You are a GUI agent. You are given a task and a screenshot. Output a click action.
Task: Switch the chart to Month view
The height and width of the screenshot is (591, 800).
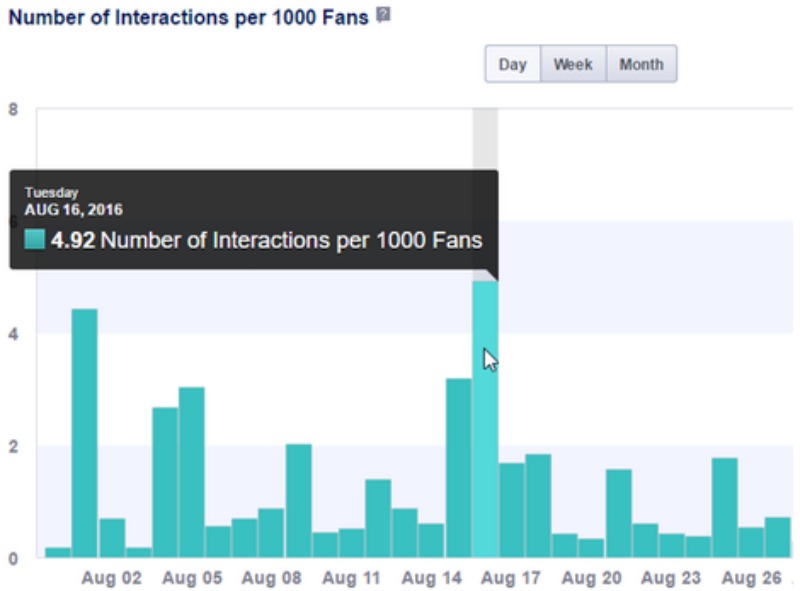tap(641, 64)
